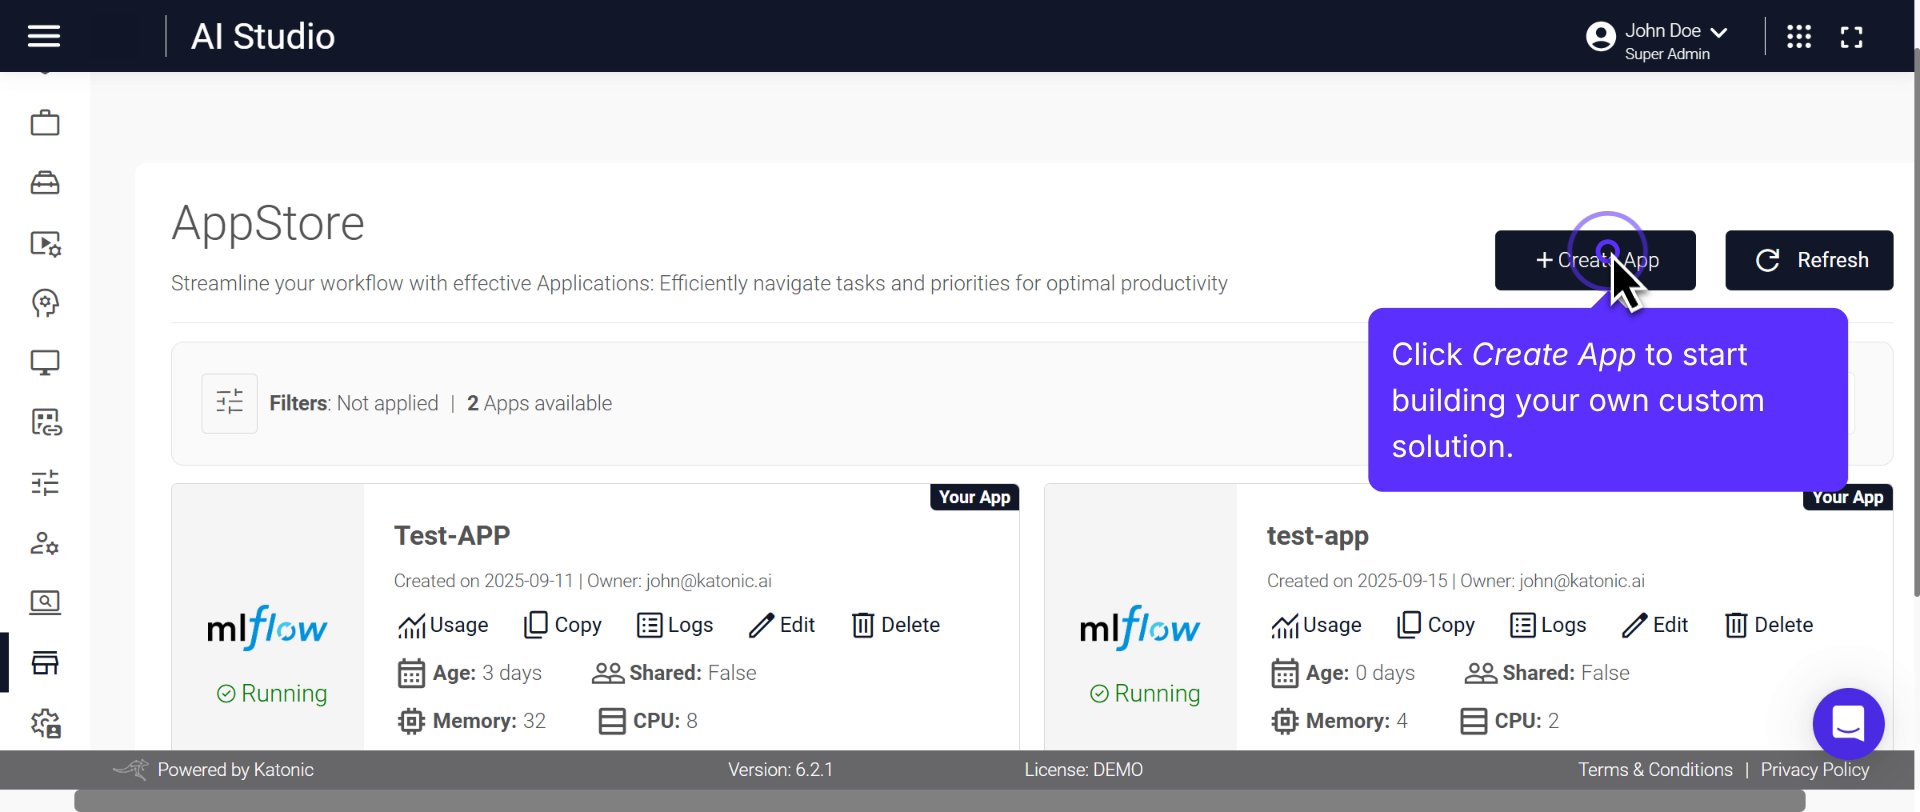Open Logs for lowercase test-app
1920x812 pixels.
(1548, 625)
